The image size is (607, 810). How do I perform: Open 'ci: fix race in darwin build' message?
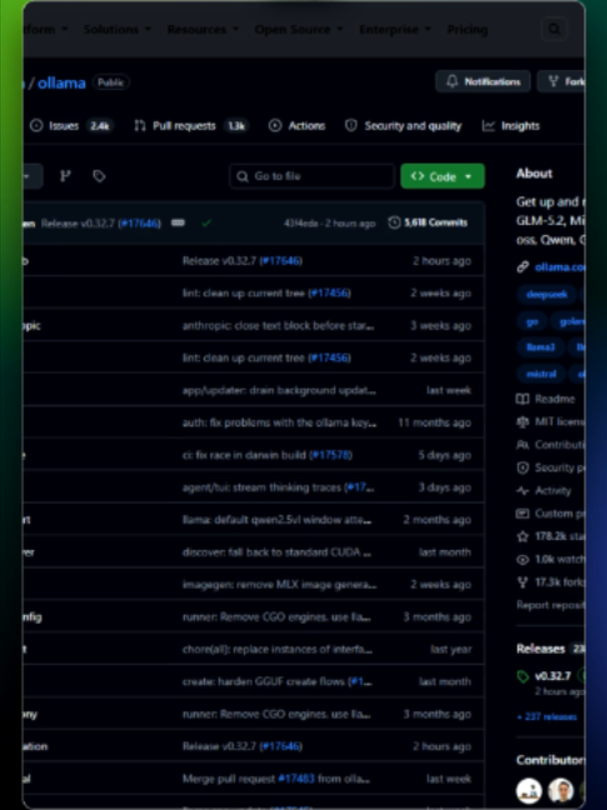pos(244,455)
